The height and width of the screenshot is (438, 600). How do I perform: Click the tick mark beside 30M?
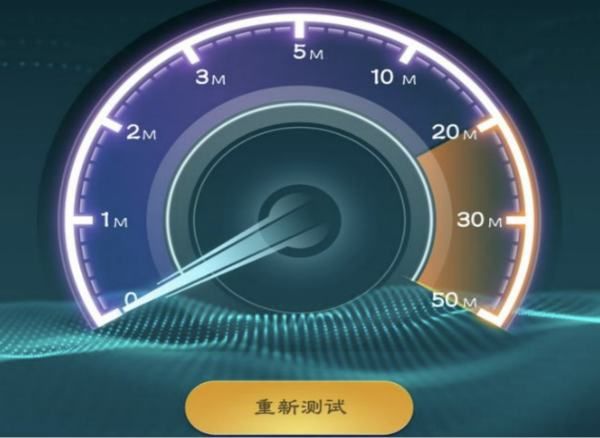tap(516, 221)
